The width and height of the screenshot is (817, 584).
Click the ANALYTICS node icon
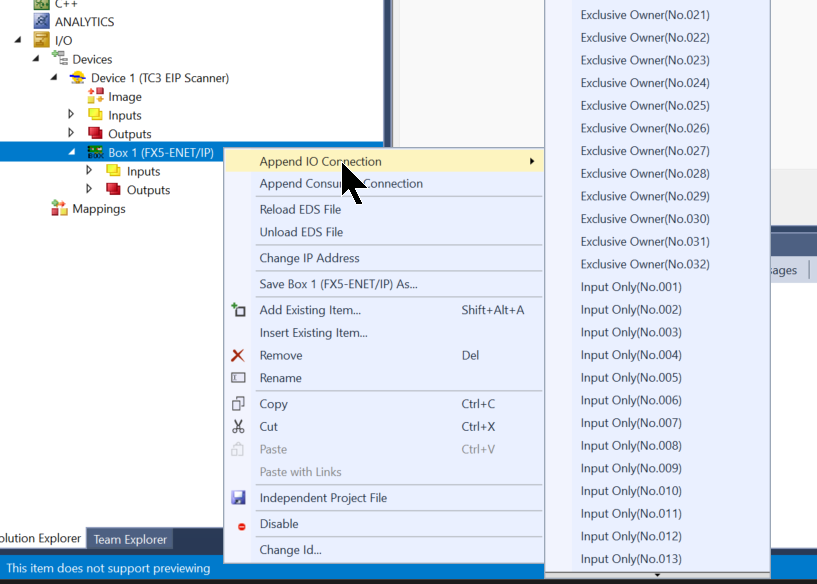tap(41, 21)
